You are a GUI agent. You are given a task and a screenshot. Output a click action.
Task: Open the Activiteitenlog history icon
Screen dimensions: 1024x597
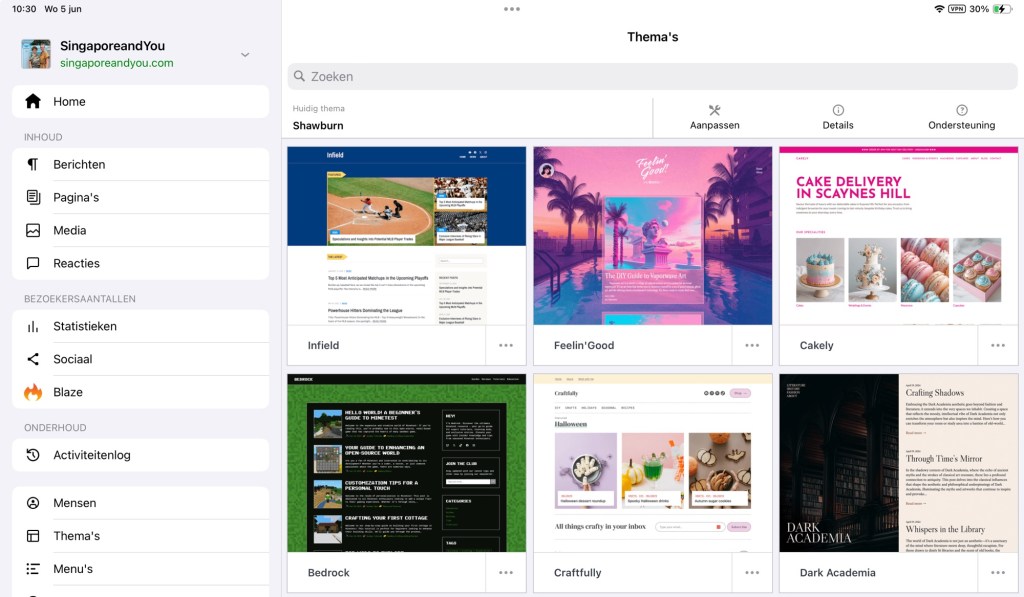pyautogui.click(x=33, y=455)
